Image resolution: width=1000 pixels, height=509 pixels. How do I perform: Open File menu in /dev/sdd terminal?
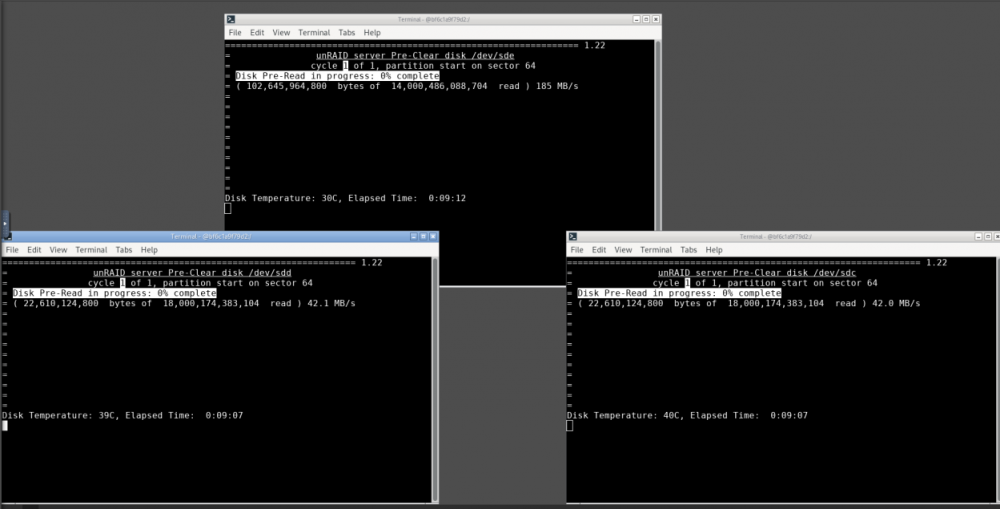point(12,250)
